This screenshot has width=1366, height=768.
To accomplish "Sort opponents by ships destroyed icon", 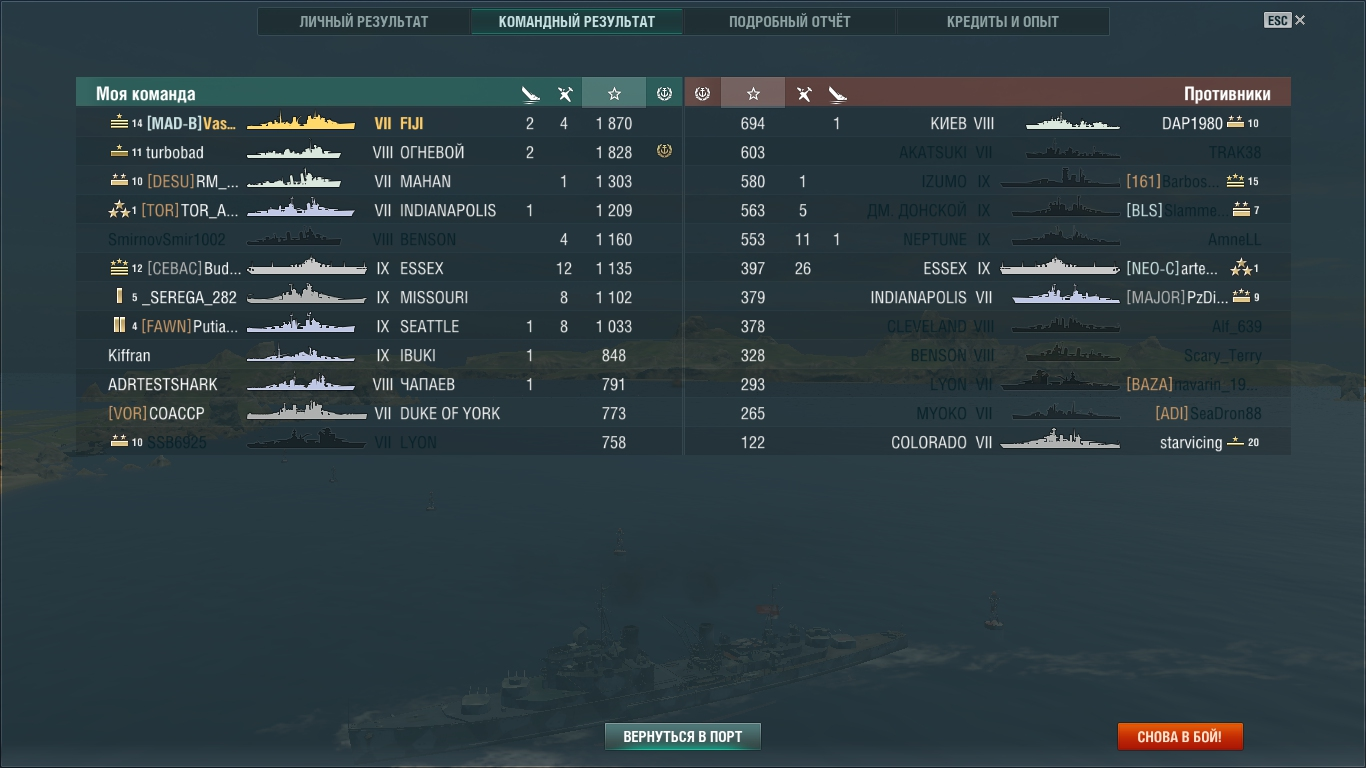I will coord(837,94).
